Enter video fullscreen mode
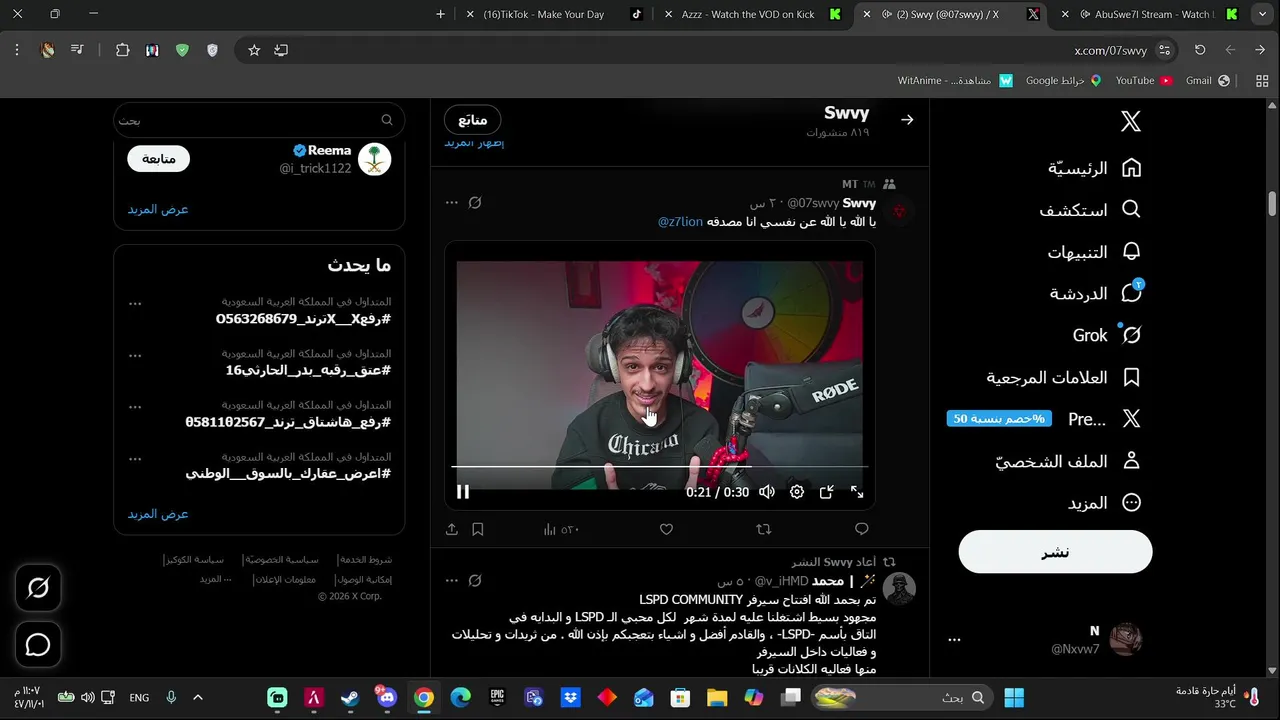Screen dimensions: 1280x720 tap(857, 492)
